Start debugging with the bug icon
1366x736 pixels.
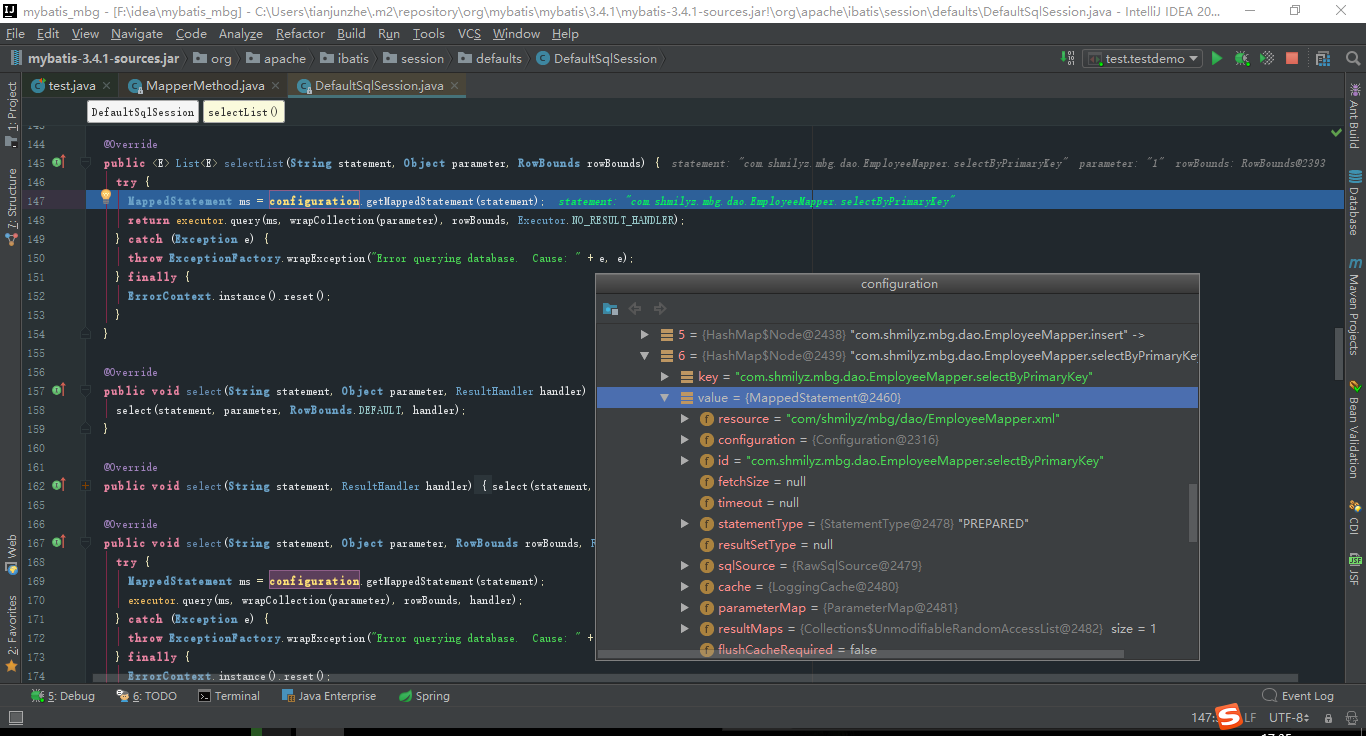click(x=1241, y=58)
